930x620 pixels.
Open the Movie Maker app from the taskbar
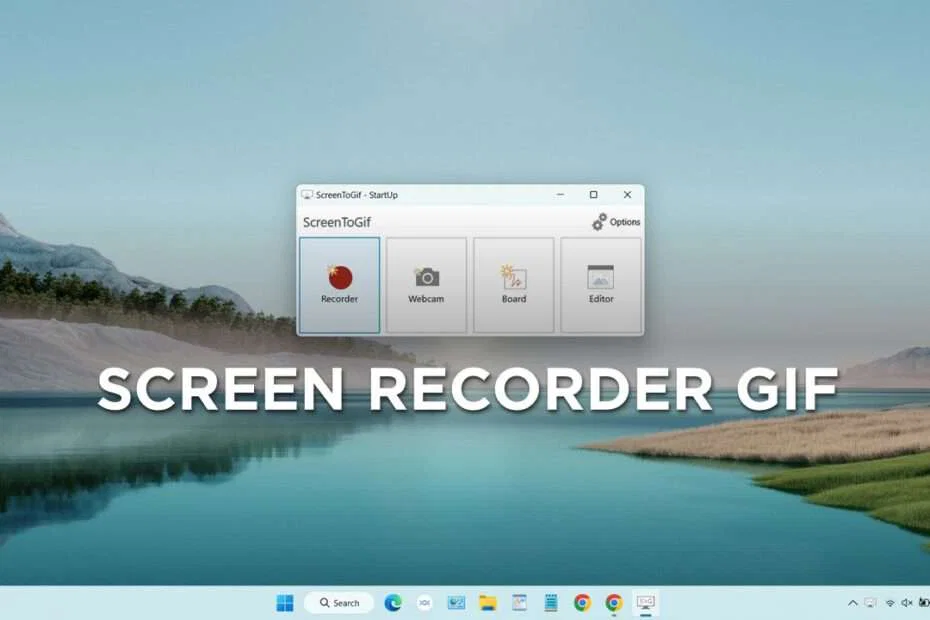pos(456,603)
